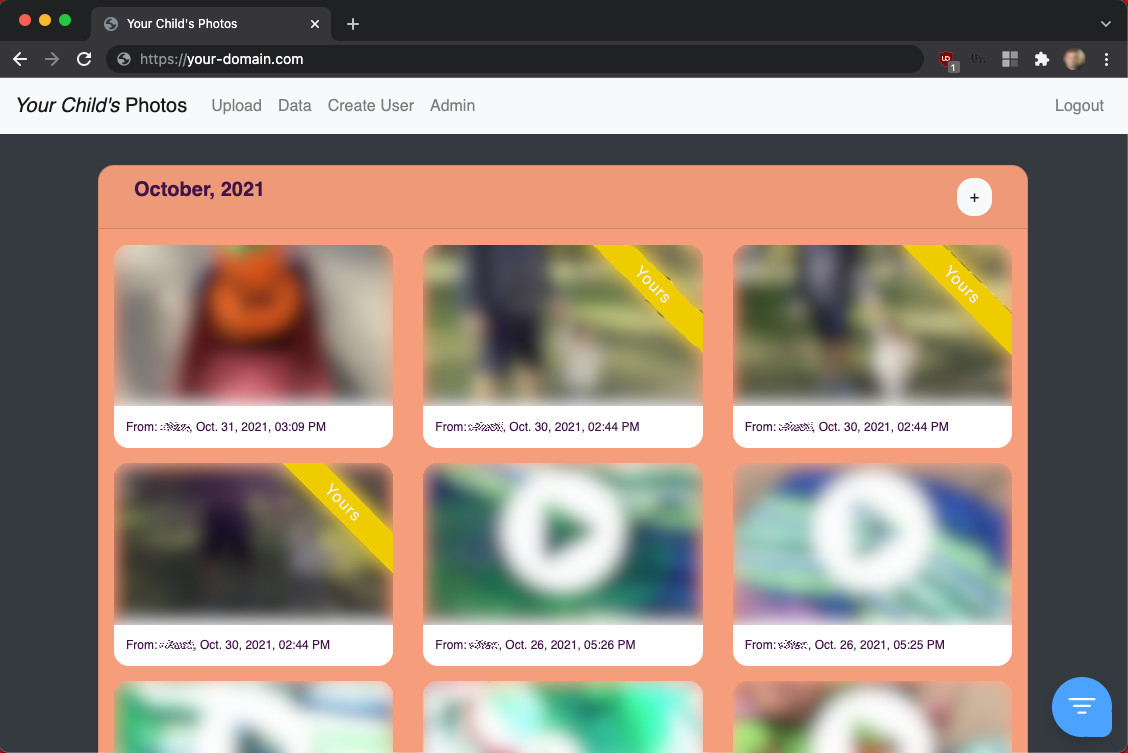Open the grid-squares extension icon
This screenshot has width=1128, height=753.
click(1010, 59)
